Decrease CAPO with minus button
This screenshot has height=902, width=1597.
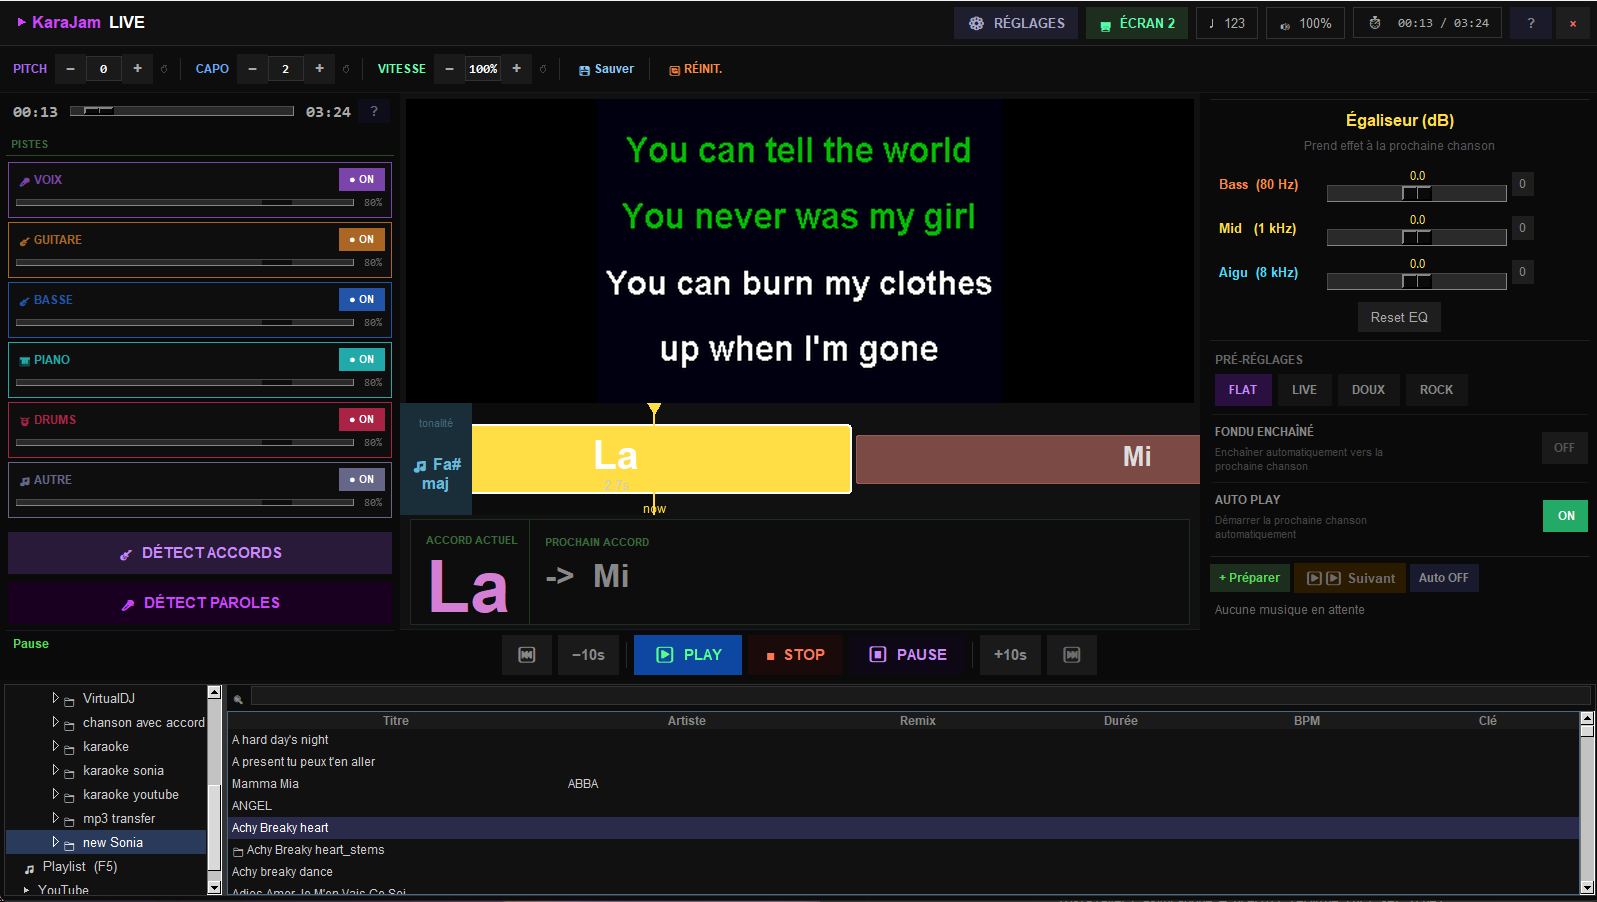pyautogui.click(x=252, y=69)
